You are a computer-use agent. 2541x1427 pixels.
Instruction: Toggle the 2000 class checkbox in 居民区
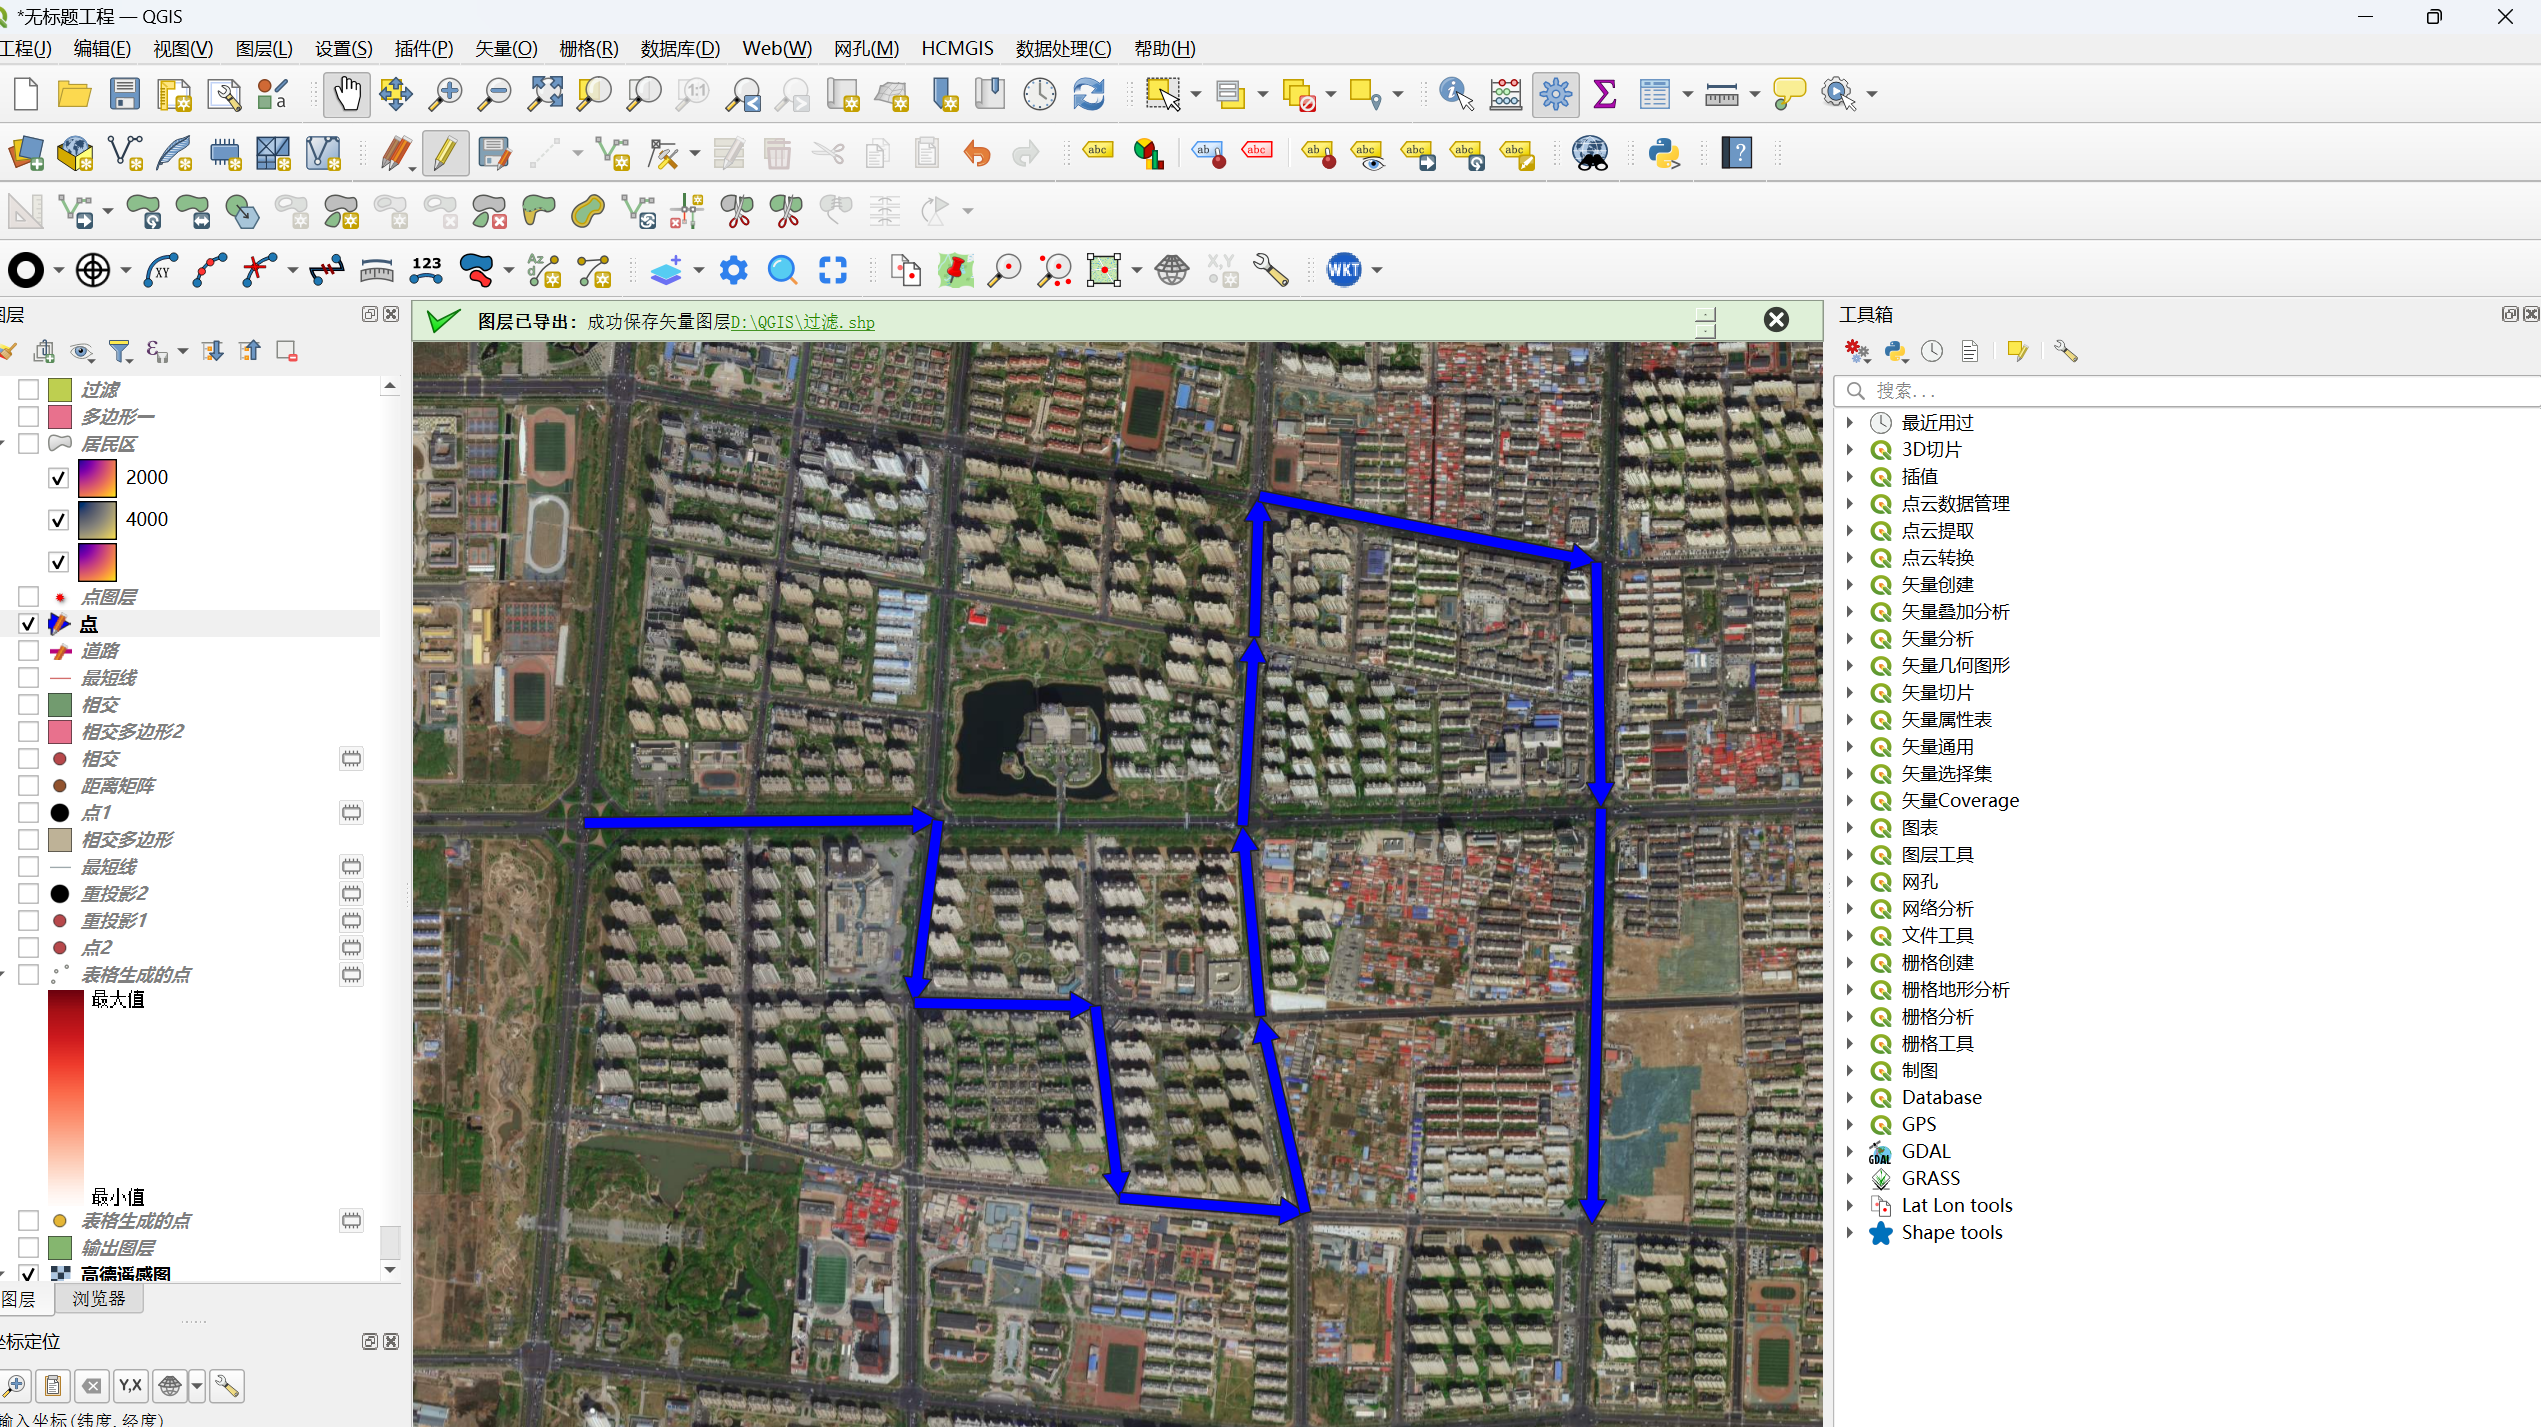59,478
